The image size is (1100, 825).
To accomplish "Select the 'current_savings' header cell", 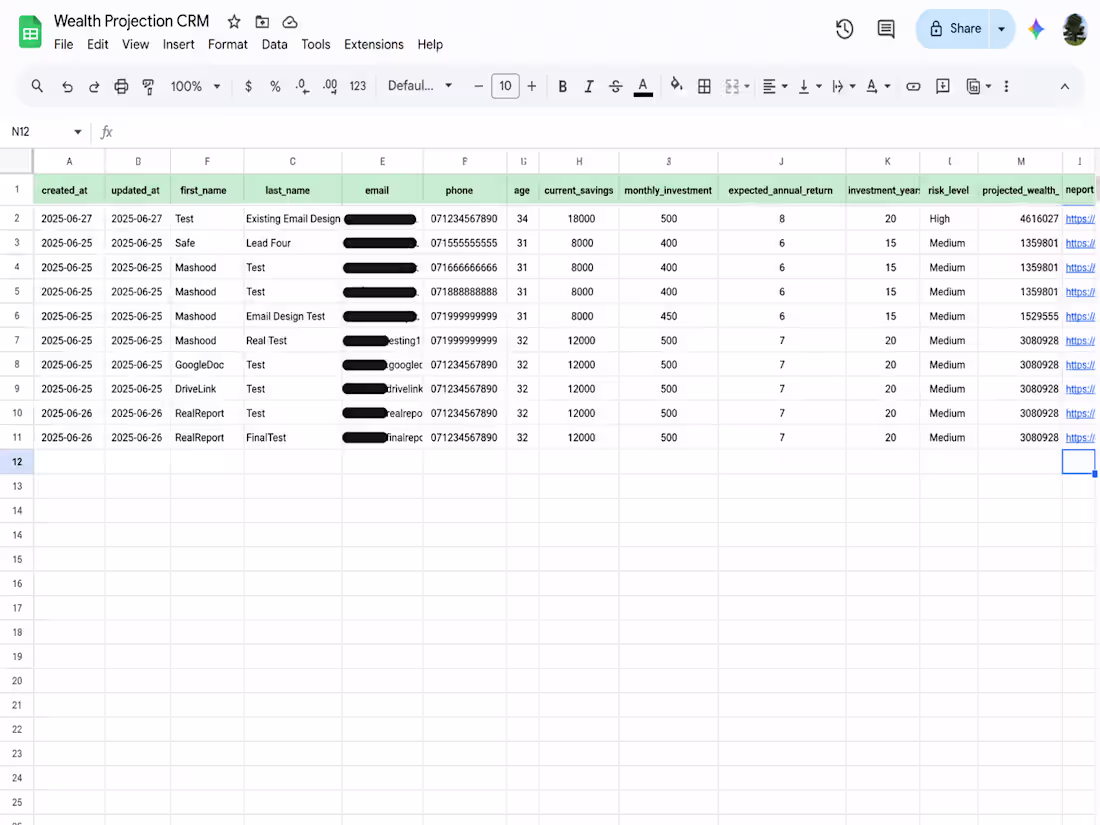I will pos(579,190).
